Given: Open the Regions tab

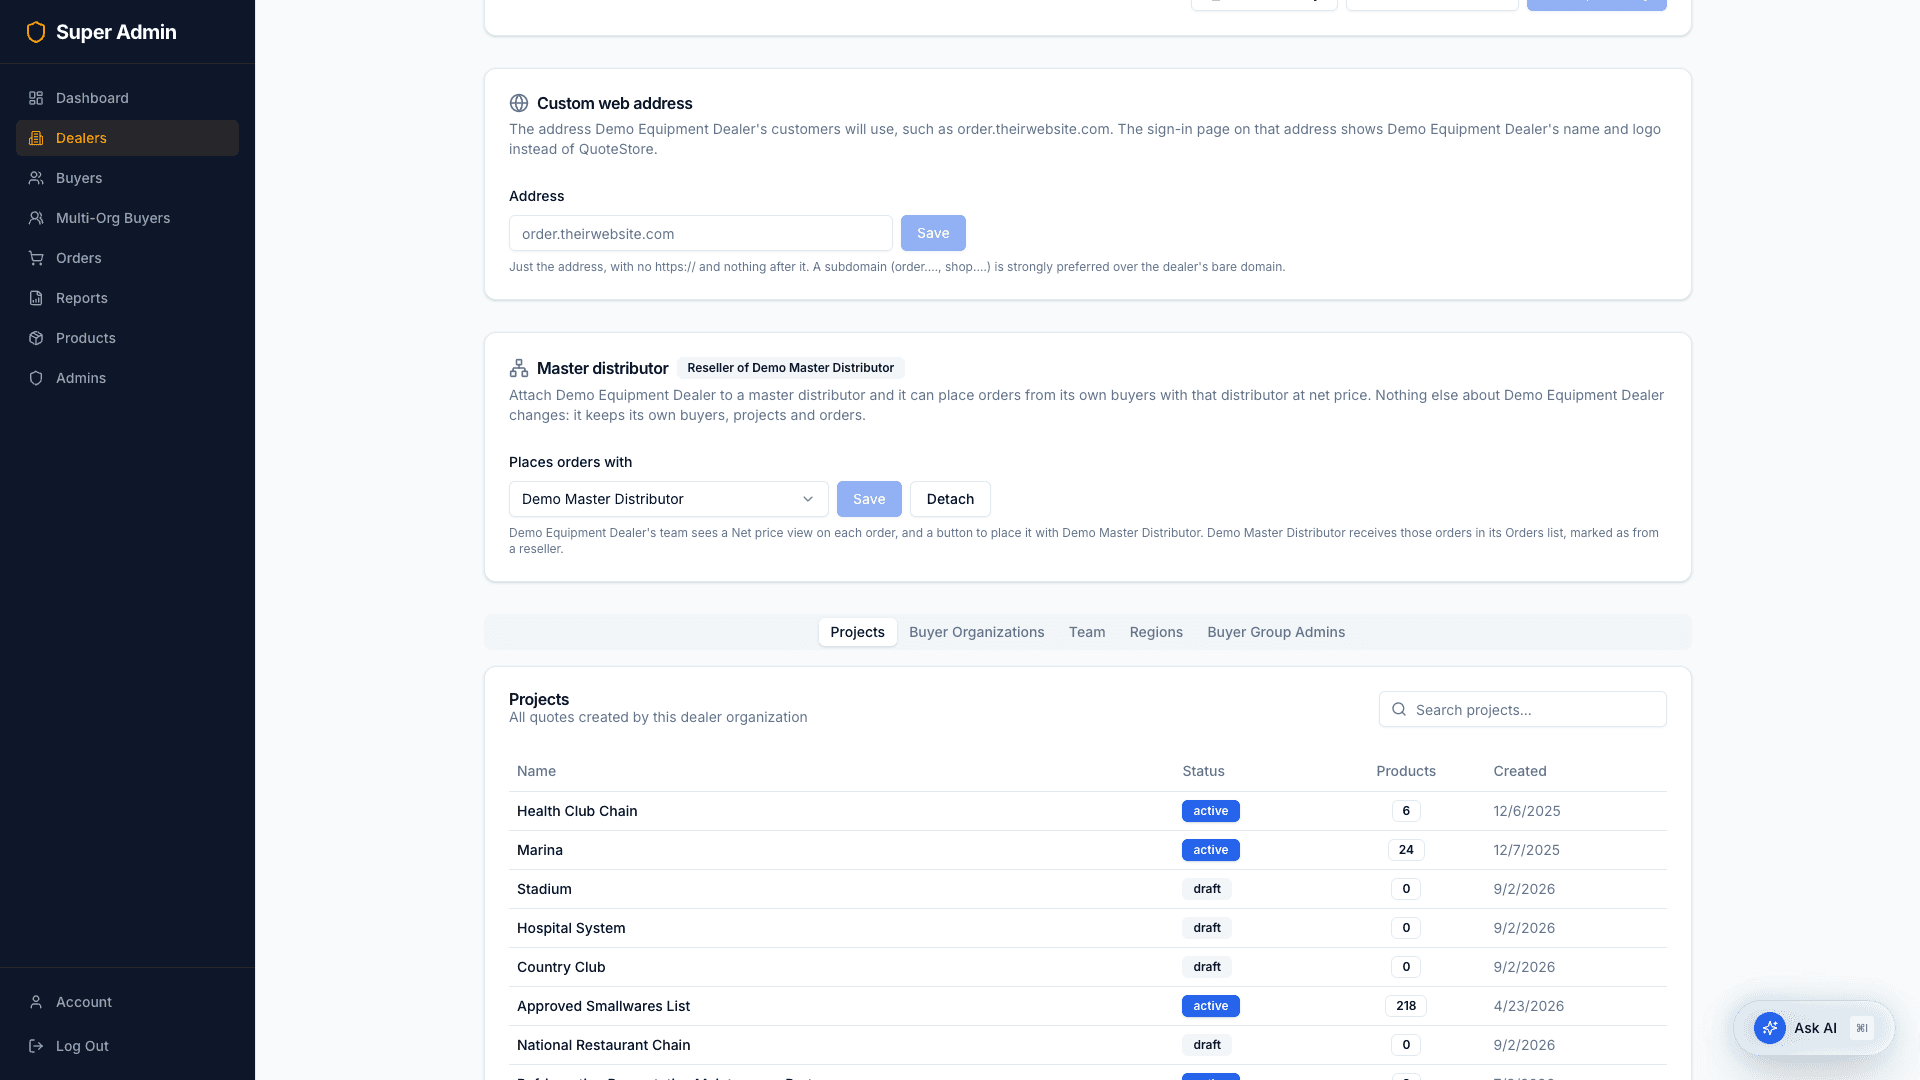Looking at the screenshot, I should click(x=1156, y=632).
